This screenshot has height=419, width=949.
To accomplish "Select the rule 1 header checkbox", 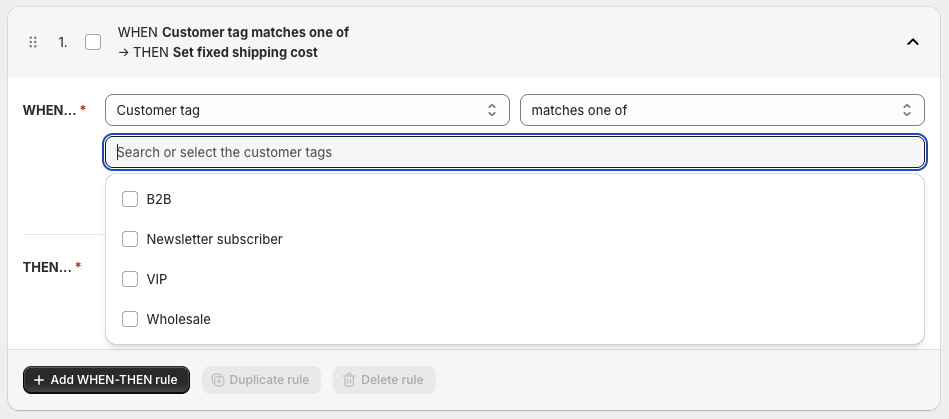I will [x=93, y=42].
